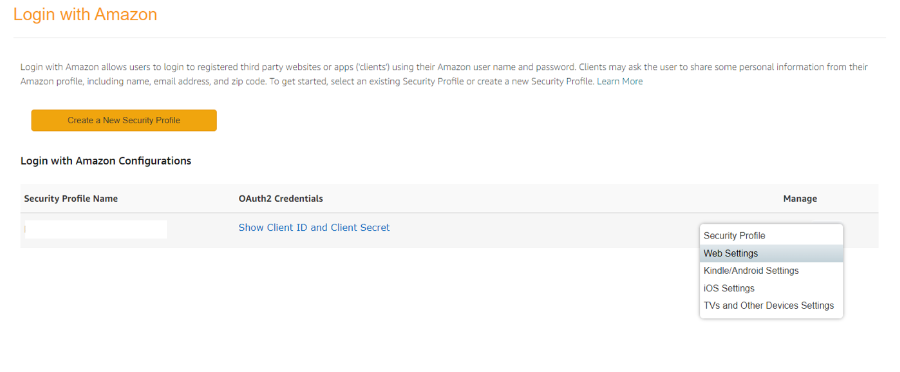Select iOS Settings menu entry

click(x=771, y=288)
